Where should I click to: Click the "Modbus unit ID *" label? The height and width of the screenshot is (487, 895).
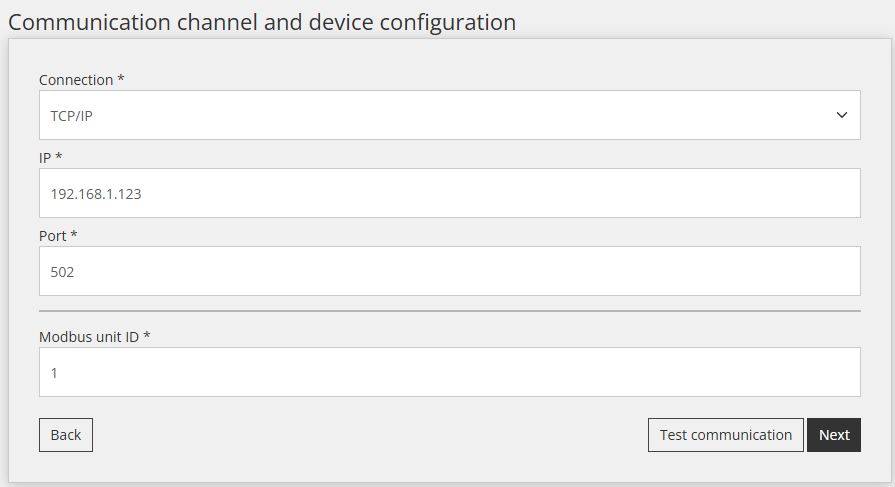pyautogui.click(x=94, y=337)
